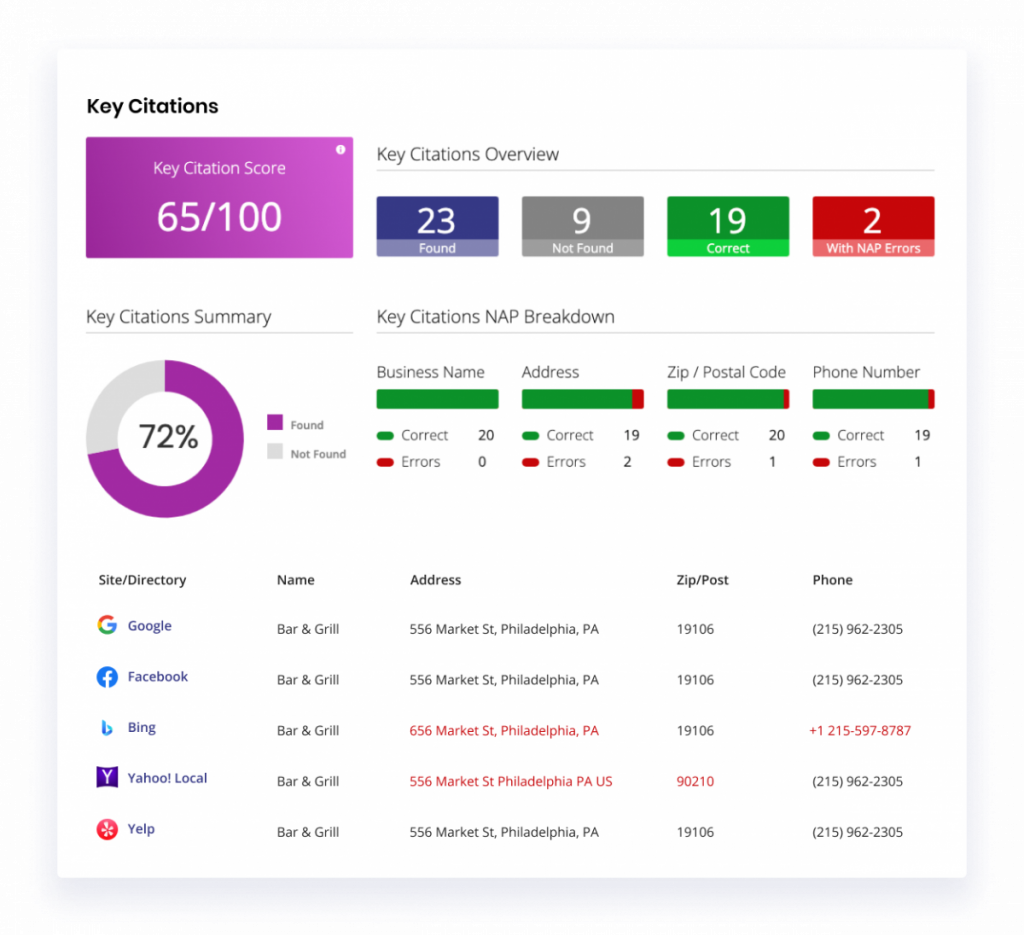Image resolution: width=1024 pixels, height=935 pixels.
Task: Click the Address column header in the table
Action: tap(436, 580)
